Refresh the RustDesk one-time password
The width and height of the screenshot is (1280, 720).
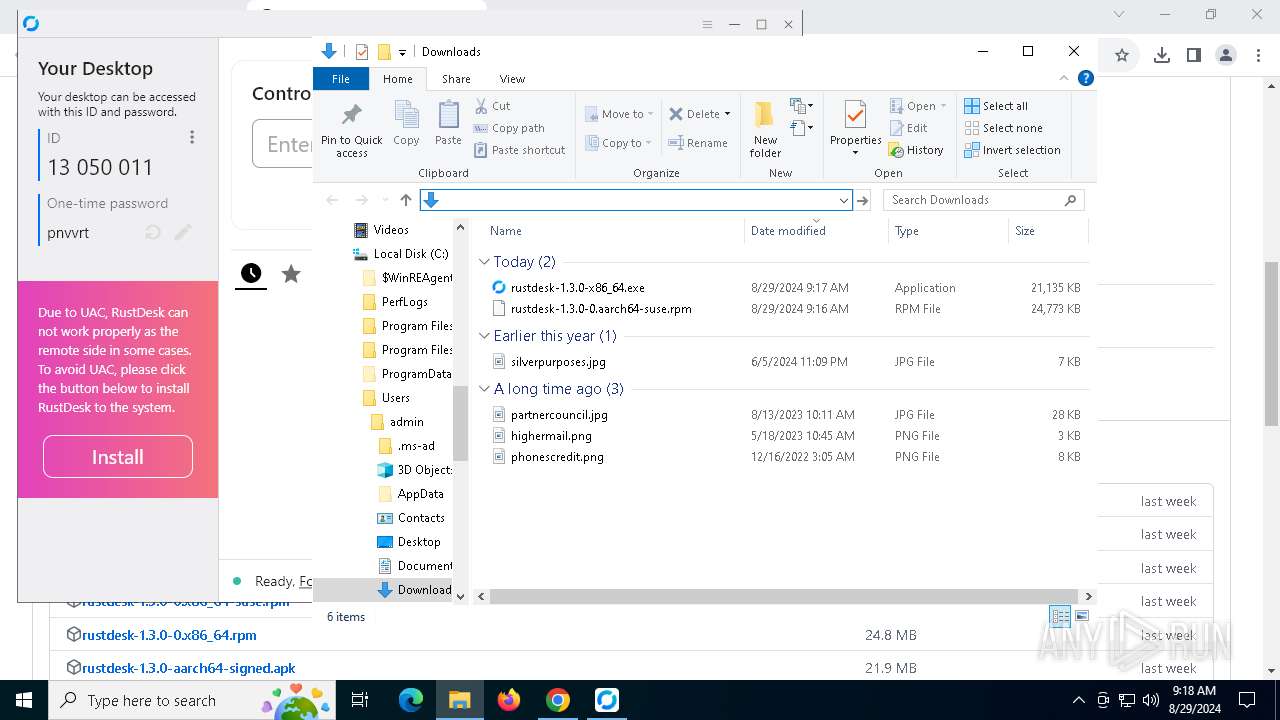pos(153,233)
